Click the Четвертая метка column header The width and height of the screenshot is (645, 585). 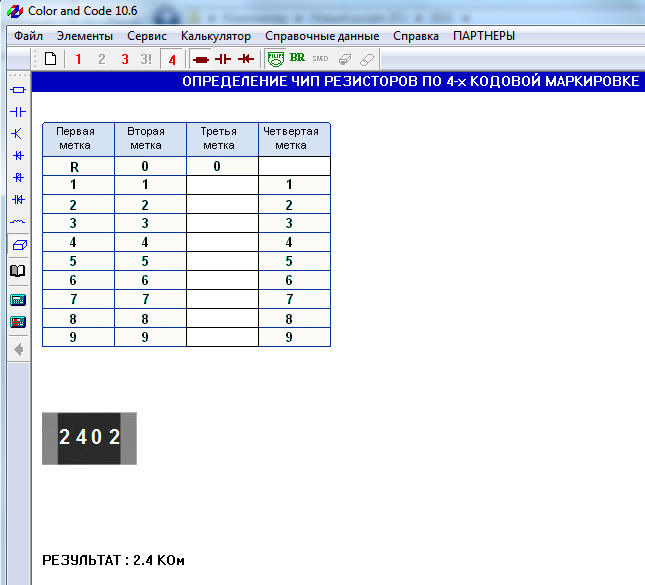coord(295,139)
